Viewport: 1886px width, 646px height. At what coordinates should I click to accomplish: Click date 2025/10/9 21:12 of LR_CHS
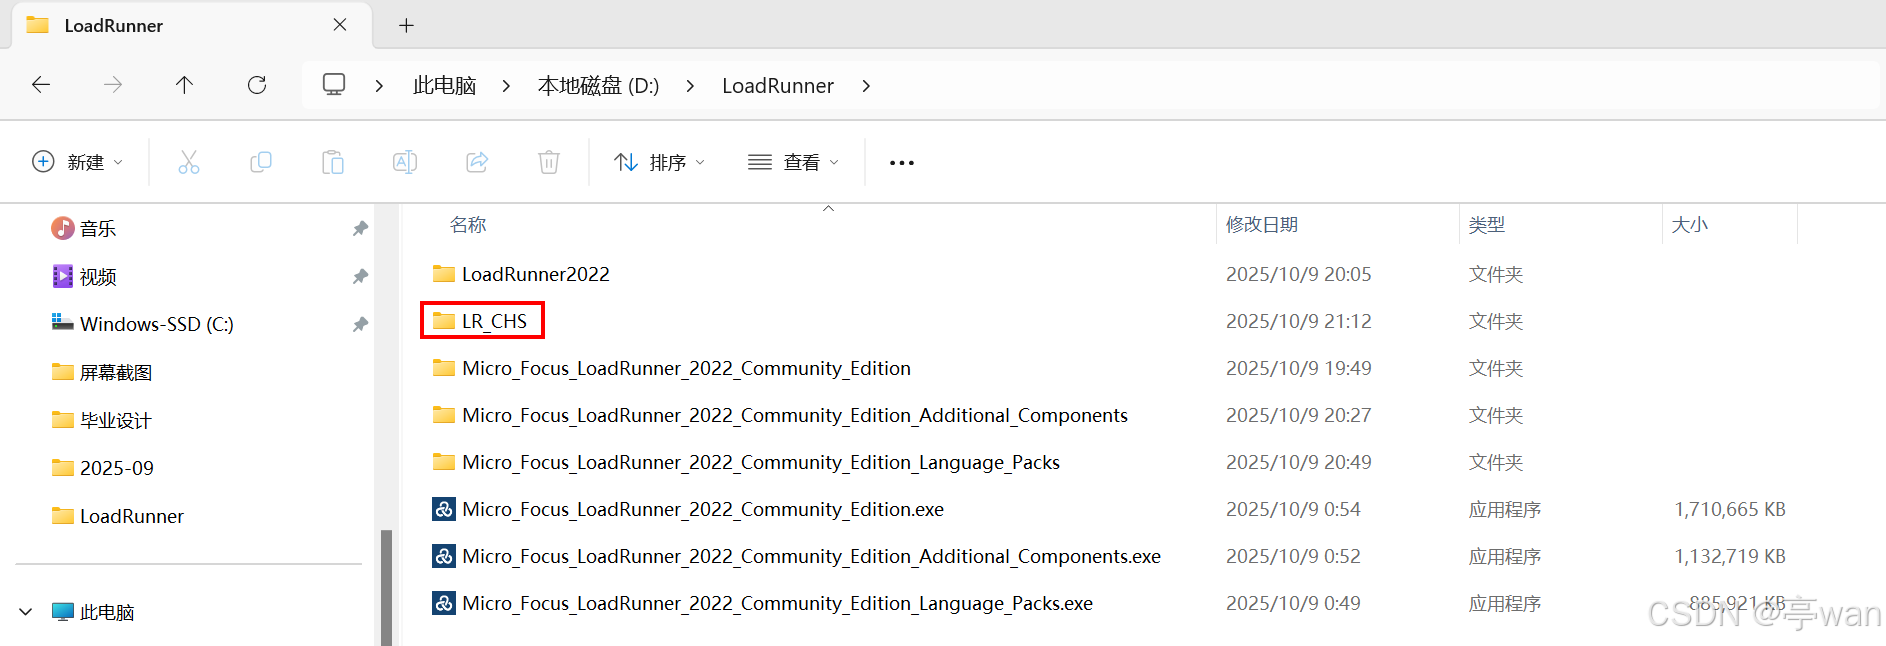tap(1299, 321)
